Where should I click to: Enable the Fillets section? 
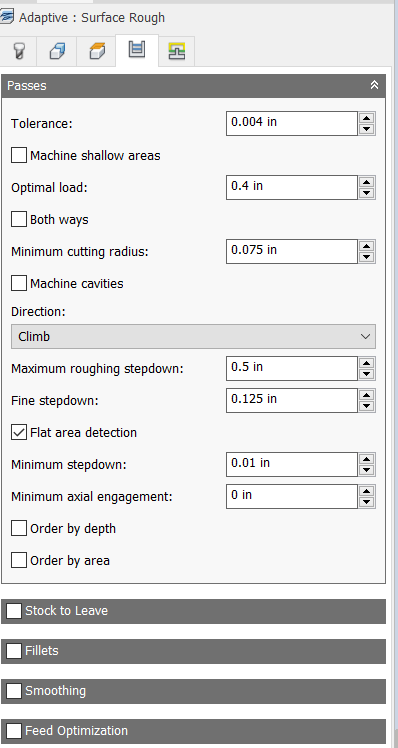[14, 651]
